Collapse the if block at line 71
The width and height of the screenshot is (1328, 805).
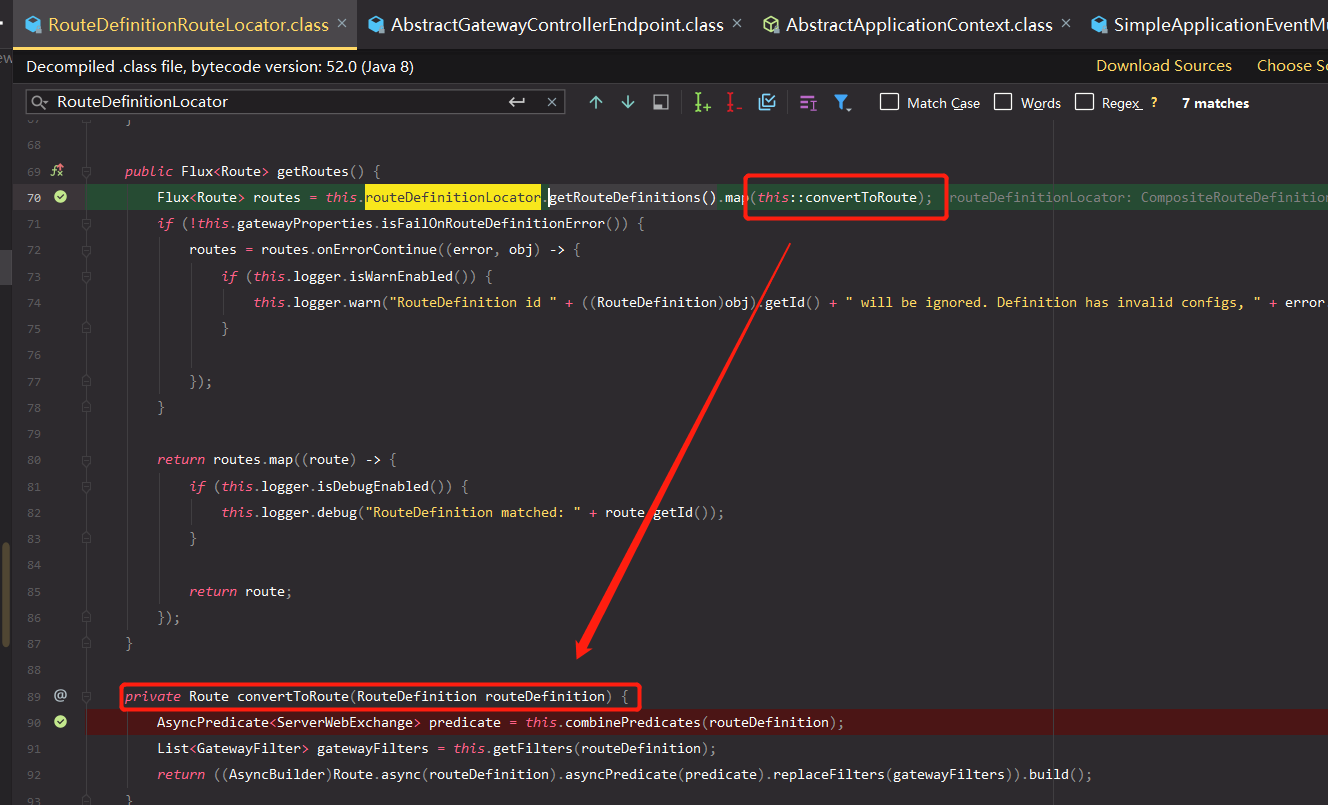(x=87, y=223)
